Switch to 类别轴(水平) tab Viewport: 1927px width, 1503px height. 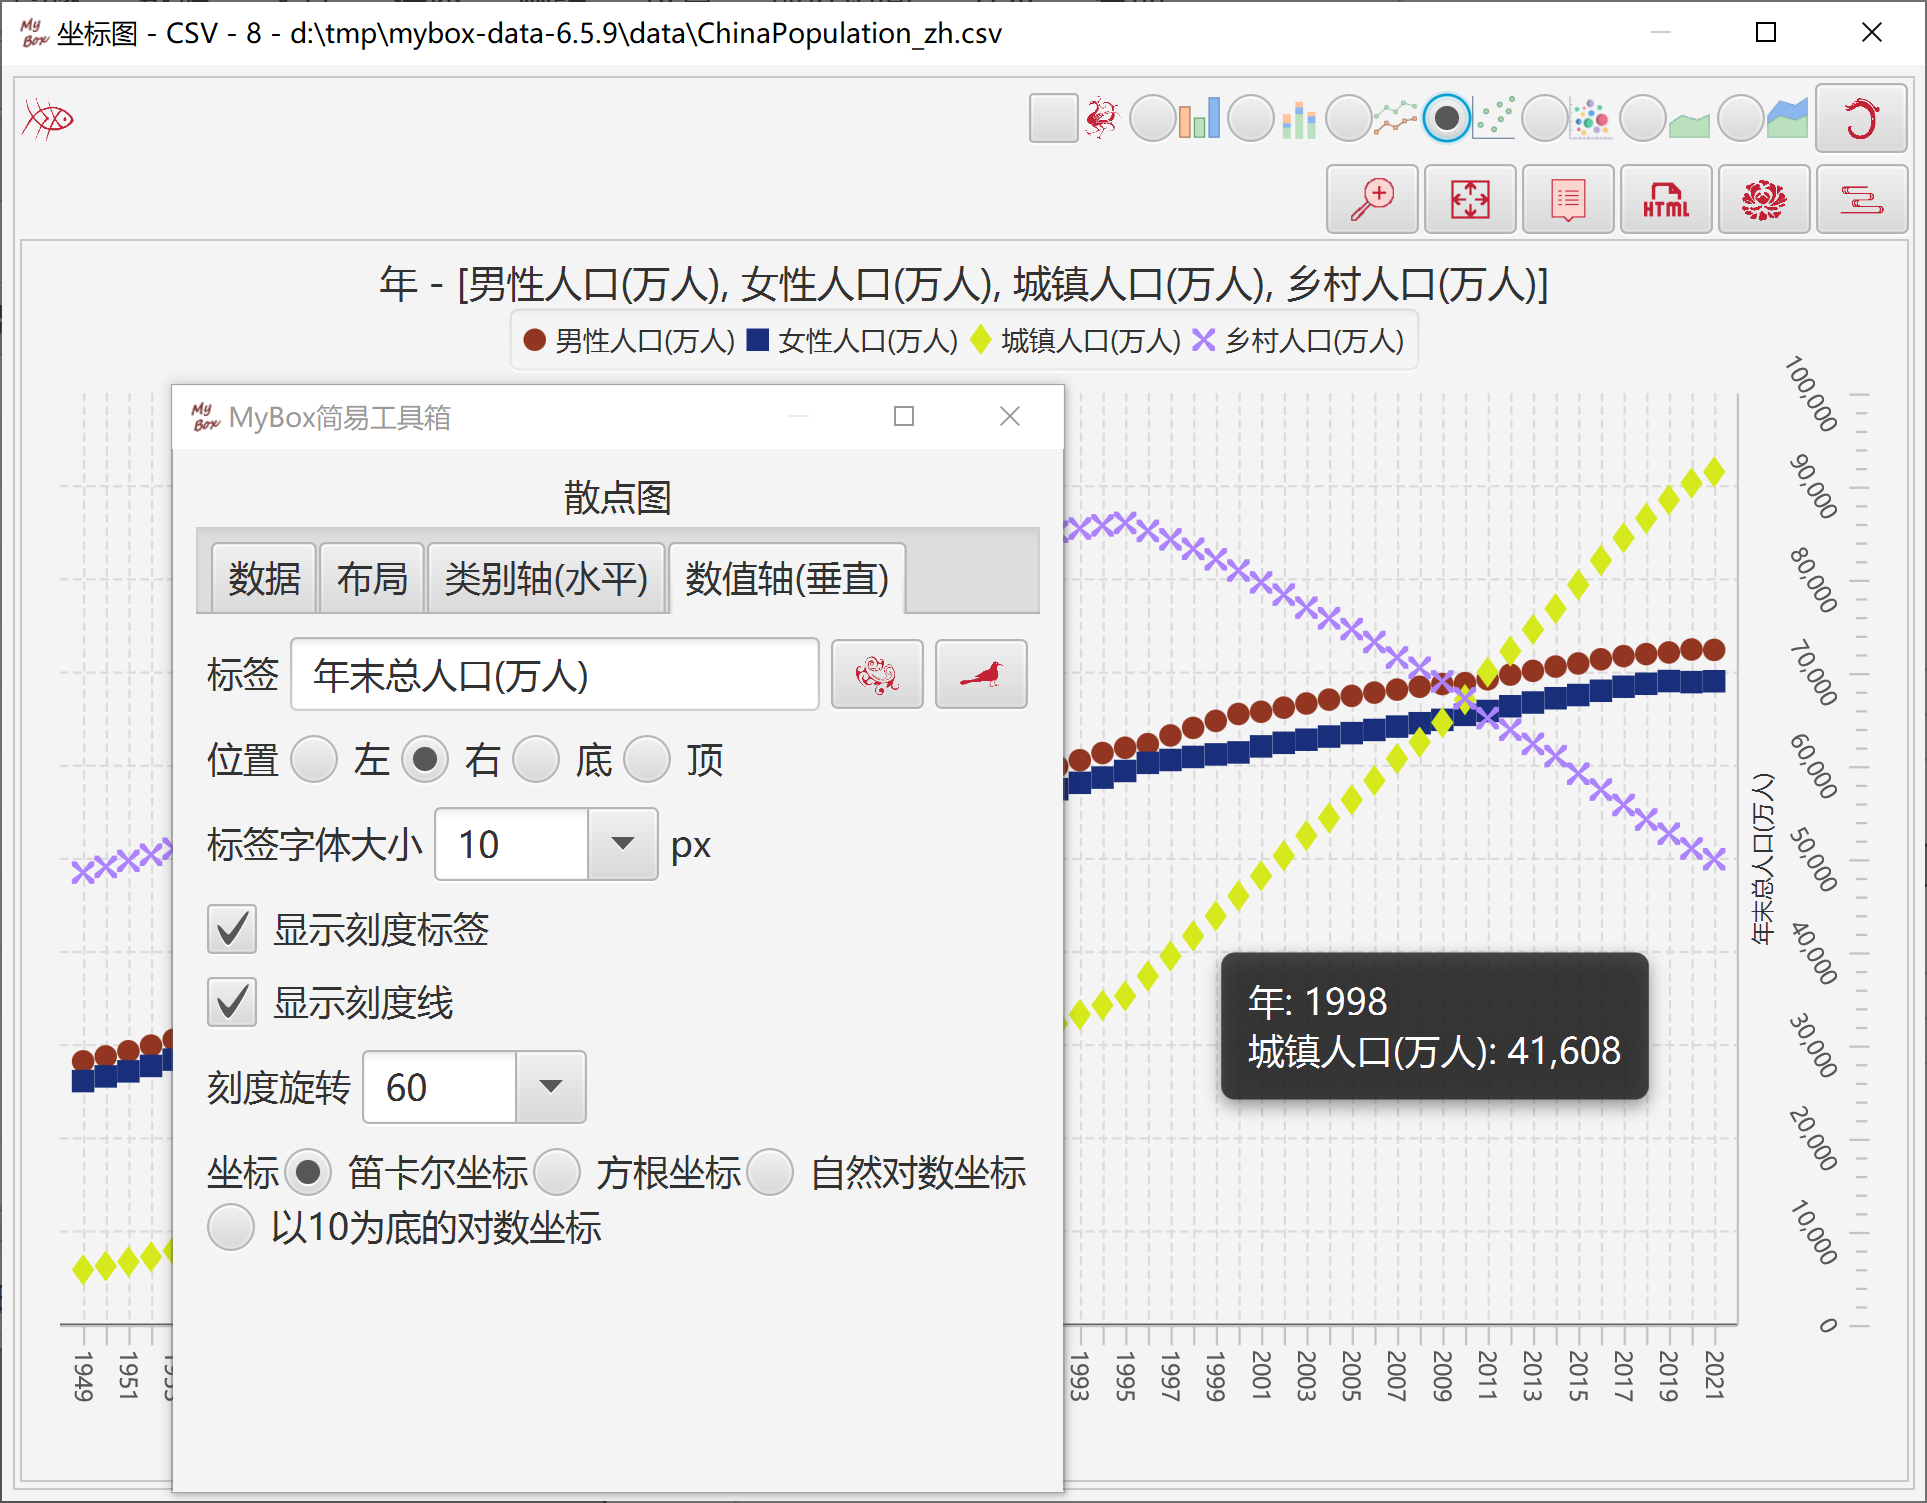[546, 578]
